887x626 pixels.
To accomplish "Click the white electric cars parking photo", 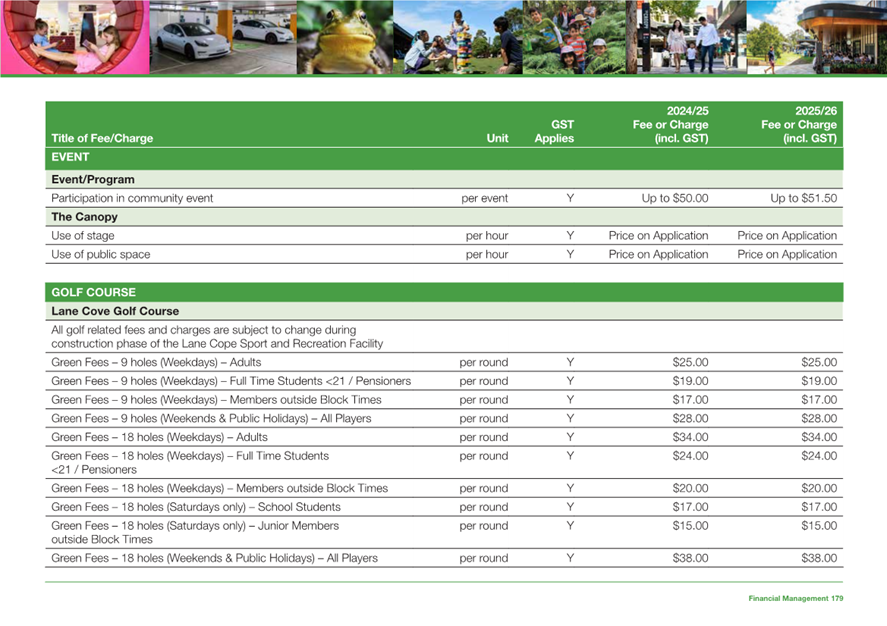I will click(223, 37).
